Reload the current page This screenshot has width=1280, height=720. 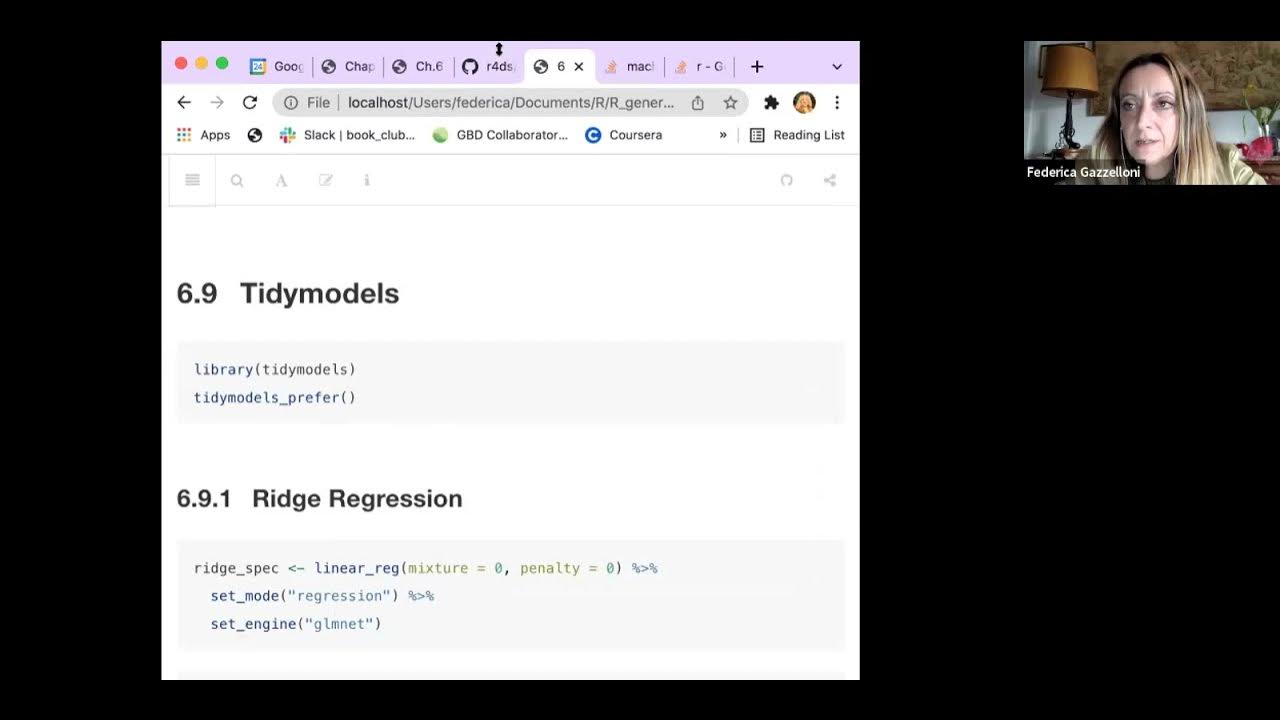250,102
